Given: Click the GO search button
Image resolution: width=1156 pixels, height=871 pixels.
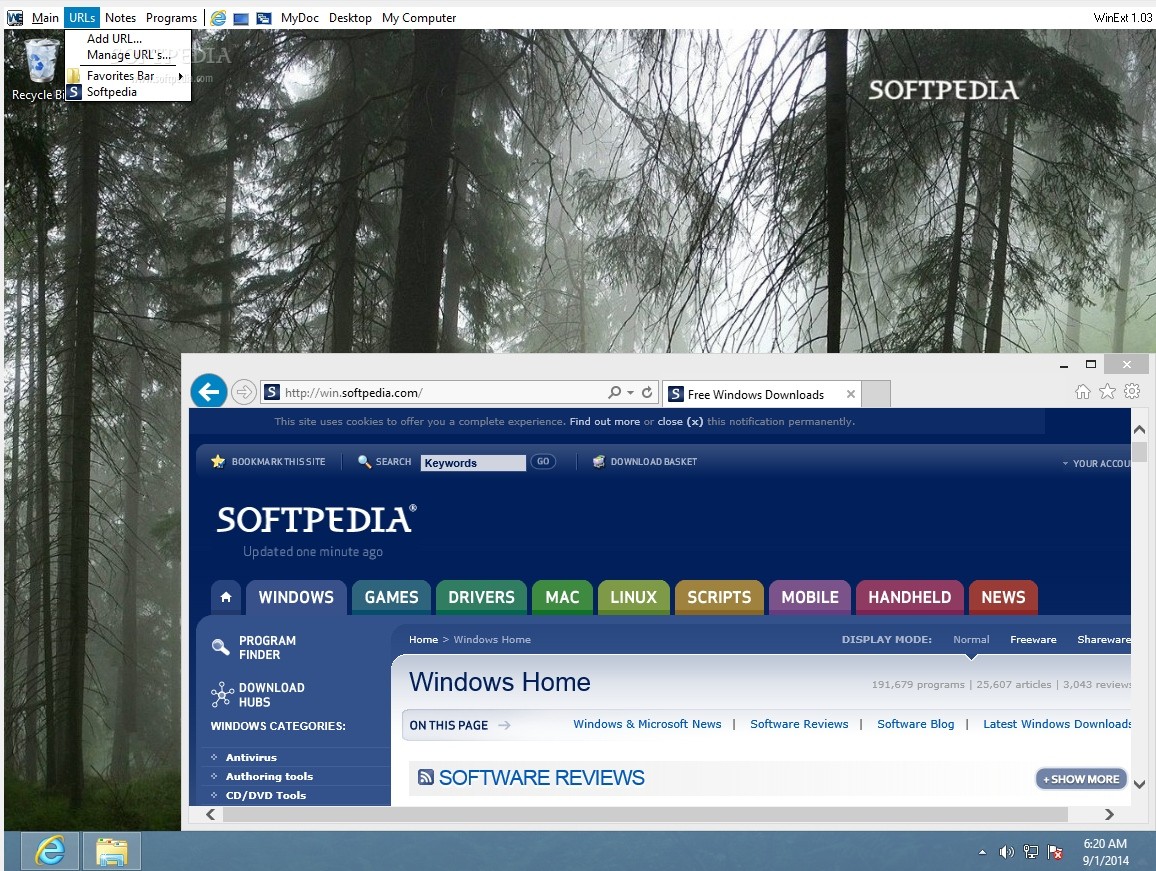Looking at the screenshot, I should pyautogui.click(x=543, y=462).
